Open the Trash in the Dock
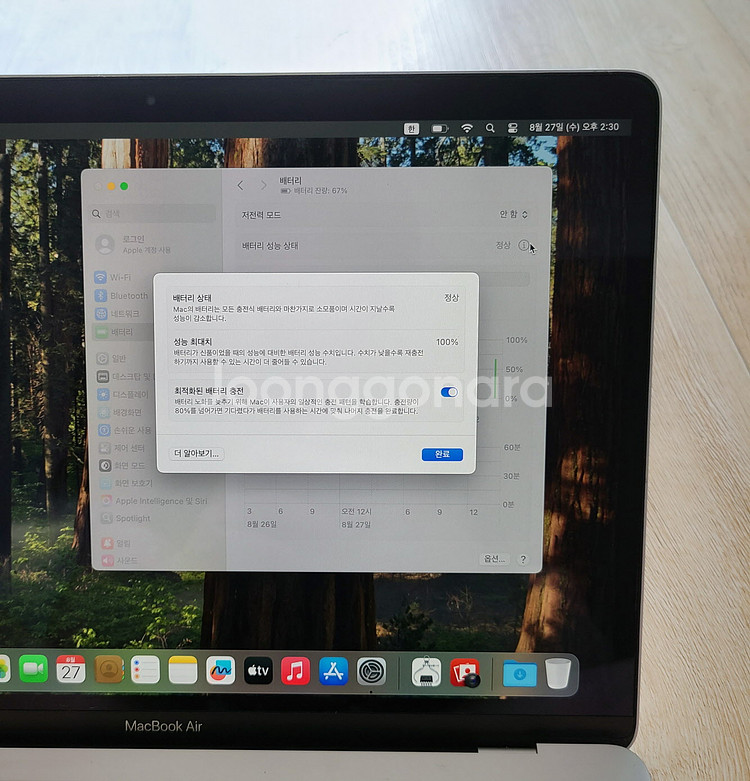750x781 pixels. [558, 672]
